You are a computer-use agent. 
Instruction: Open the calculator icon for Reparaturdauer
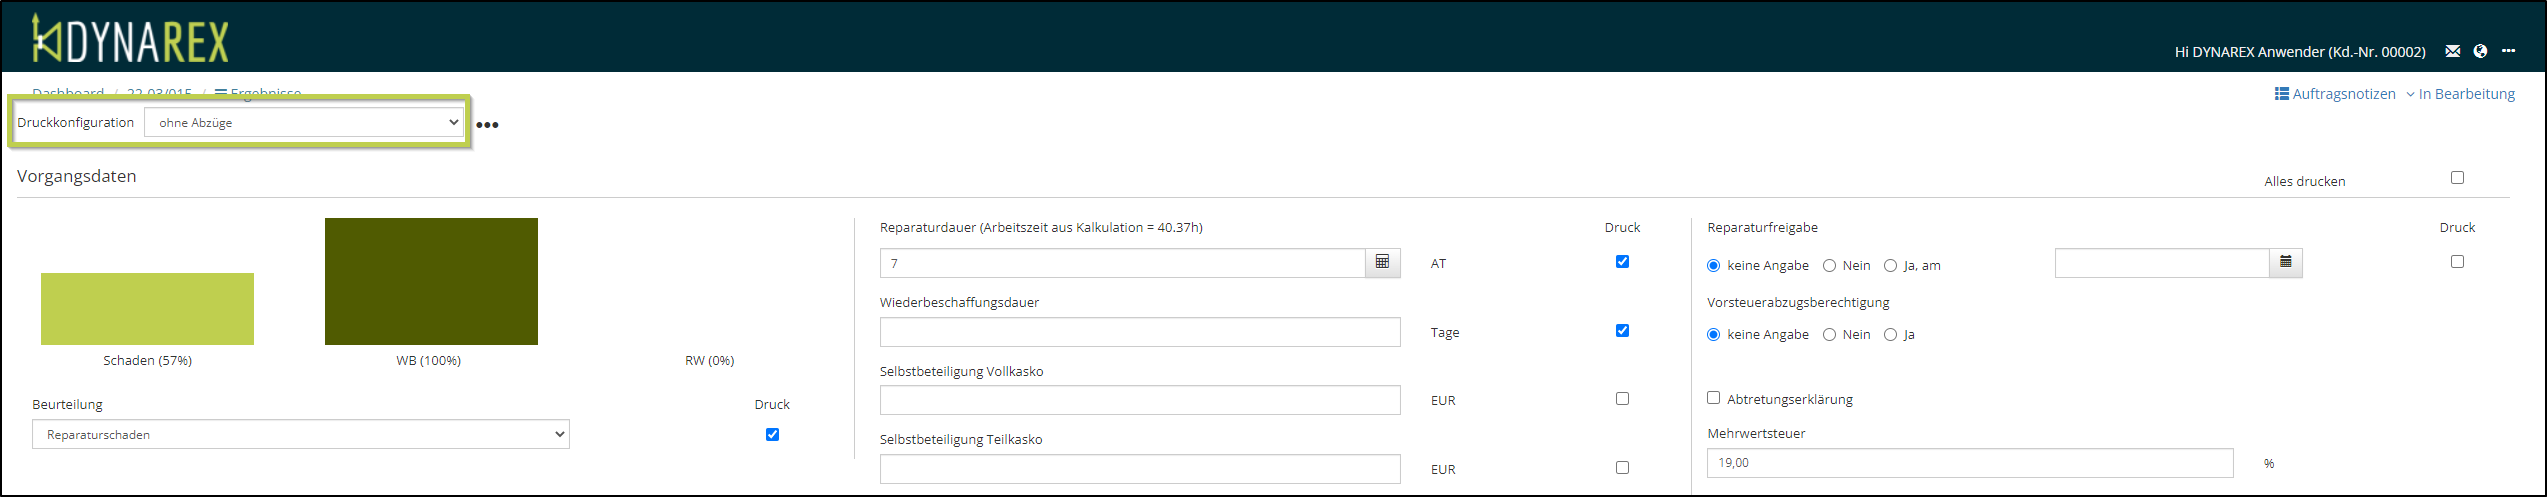pyautogui.click(x=1382, y=262)
